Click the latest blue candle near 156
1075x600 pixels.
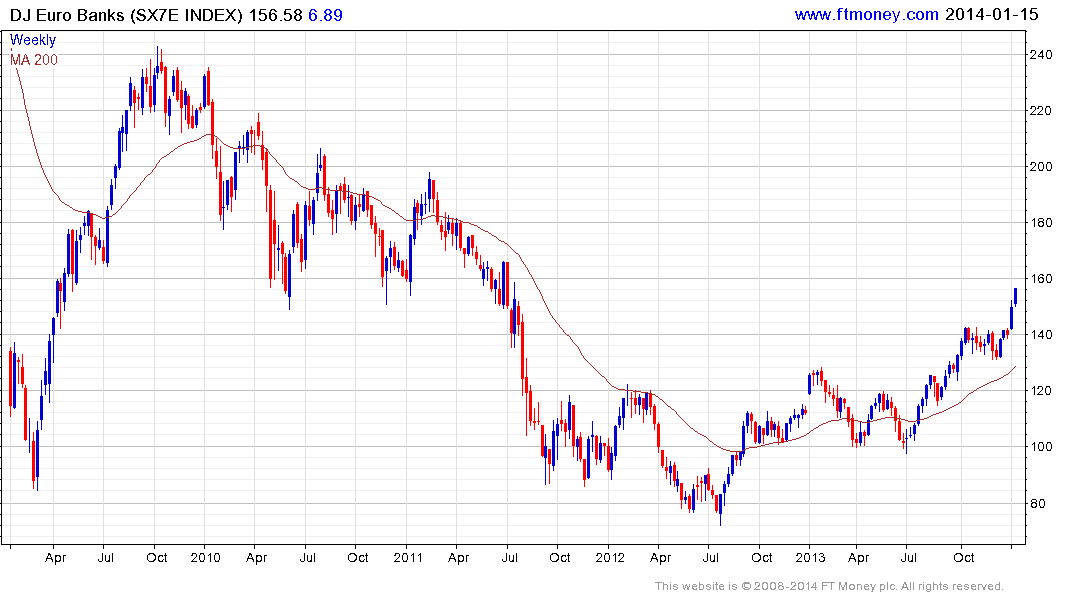click(1015, 297)
